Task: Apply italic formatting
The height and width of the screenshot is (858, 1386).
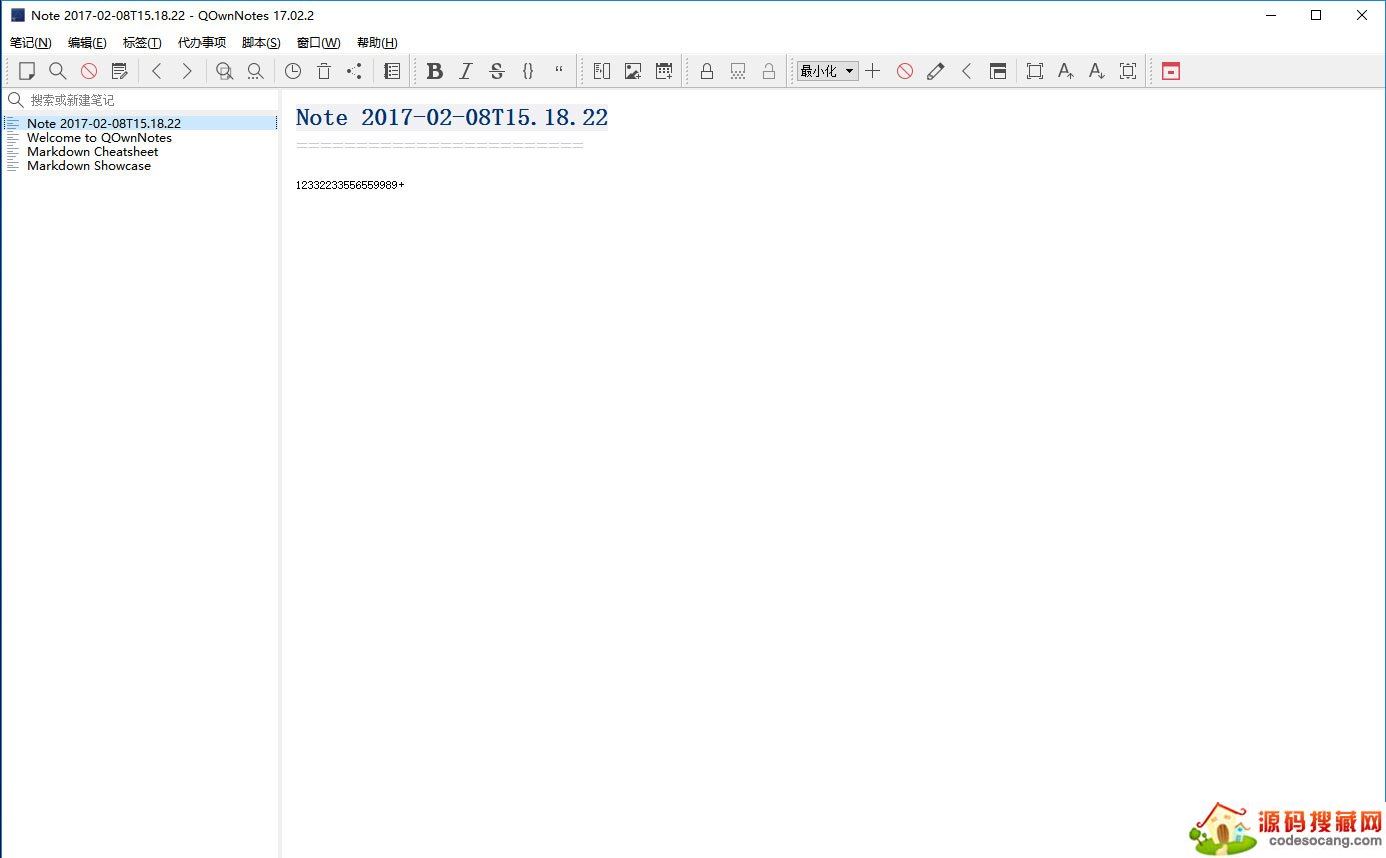Action: pos(465,71)
